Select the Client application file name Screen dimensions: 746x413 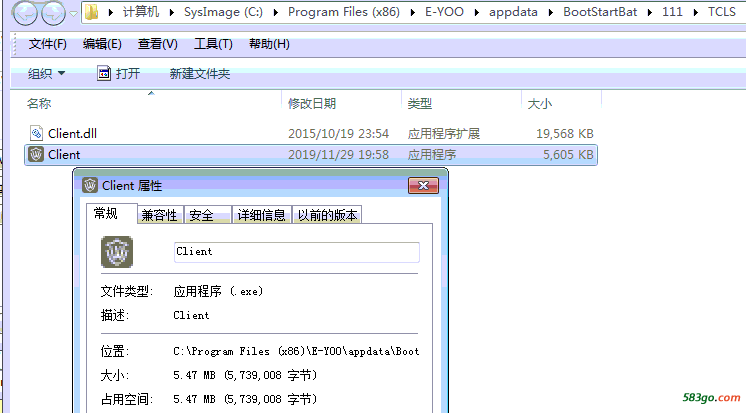(64, 155)
